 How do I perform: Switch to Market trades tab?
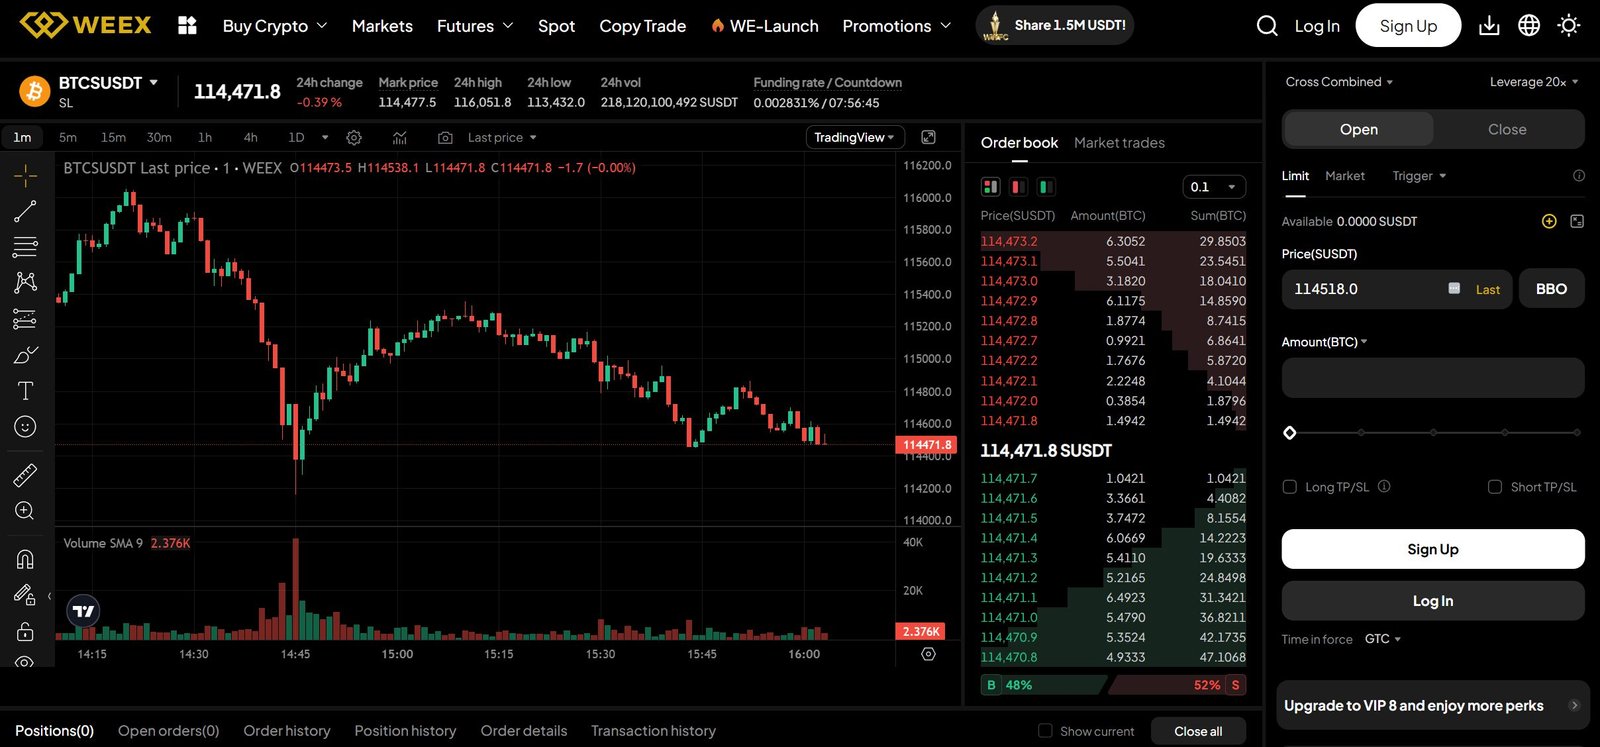(x=1119, y=143)
